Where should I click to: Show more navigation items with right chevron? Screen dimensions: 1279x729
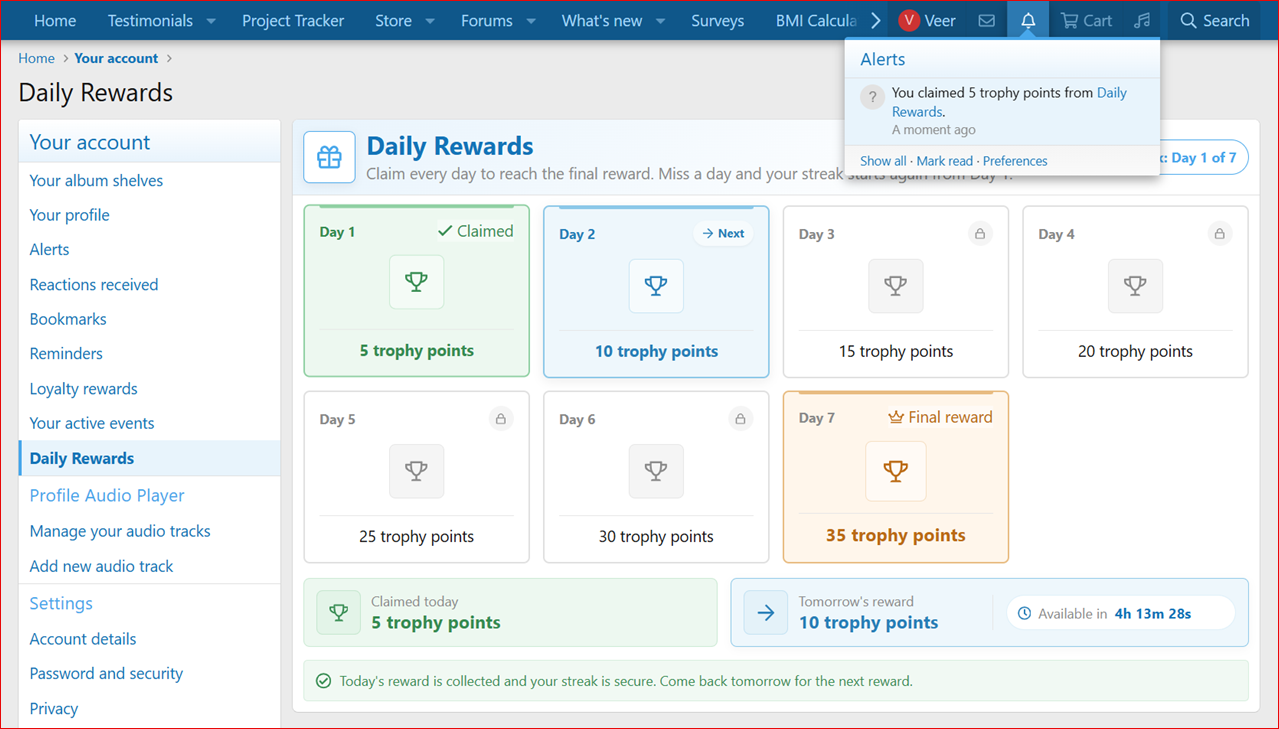(x=876, y=20)
